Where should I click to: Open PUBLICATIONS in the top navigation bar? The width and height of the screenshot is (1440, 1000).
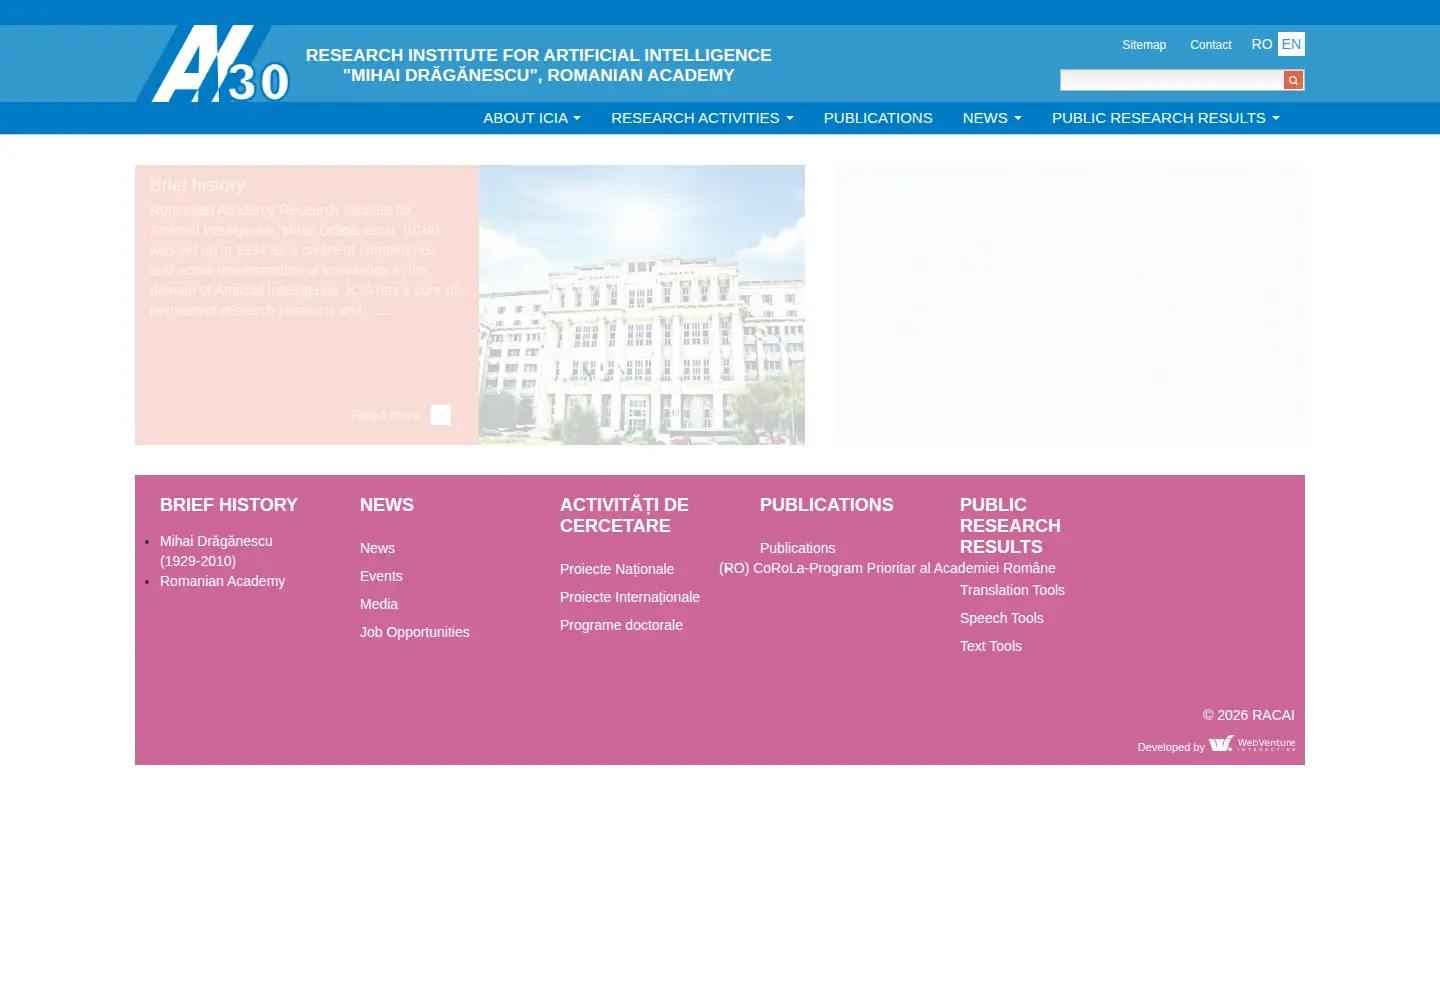(878, 118)
